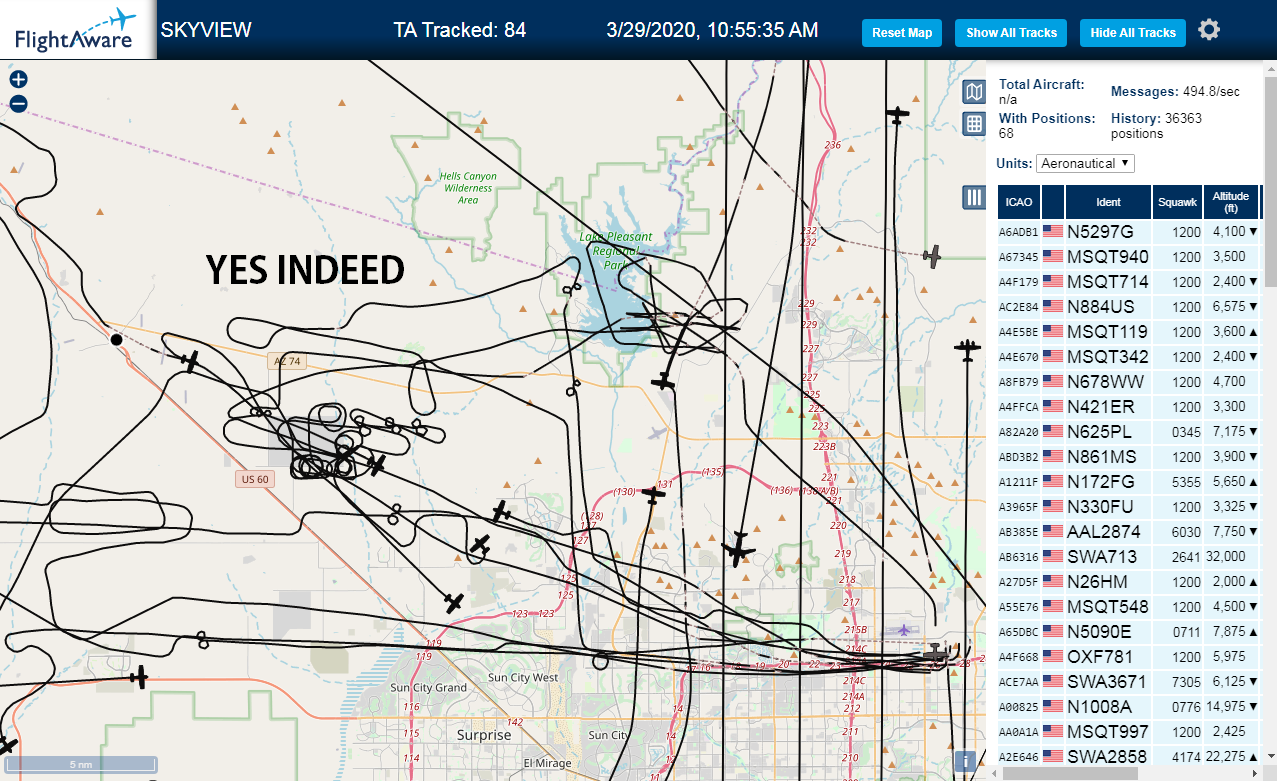Viewport: 1277px width, 781px height.
Task: Open the FlightAware logo link
Action: 77,30
